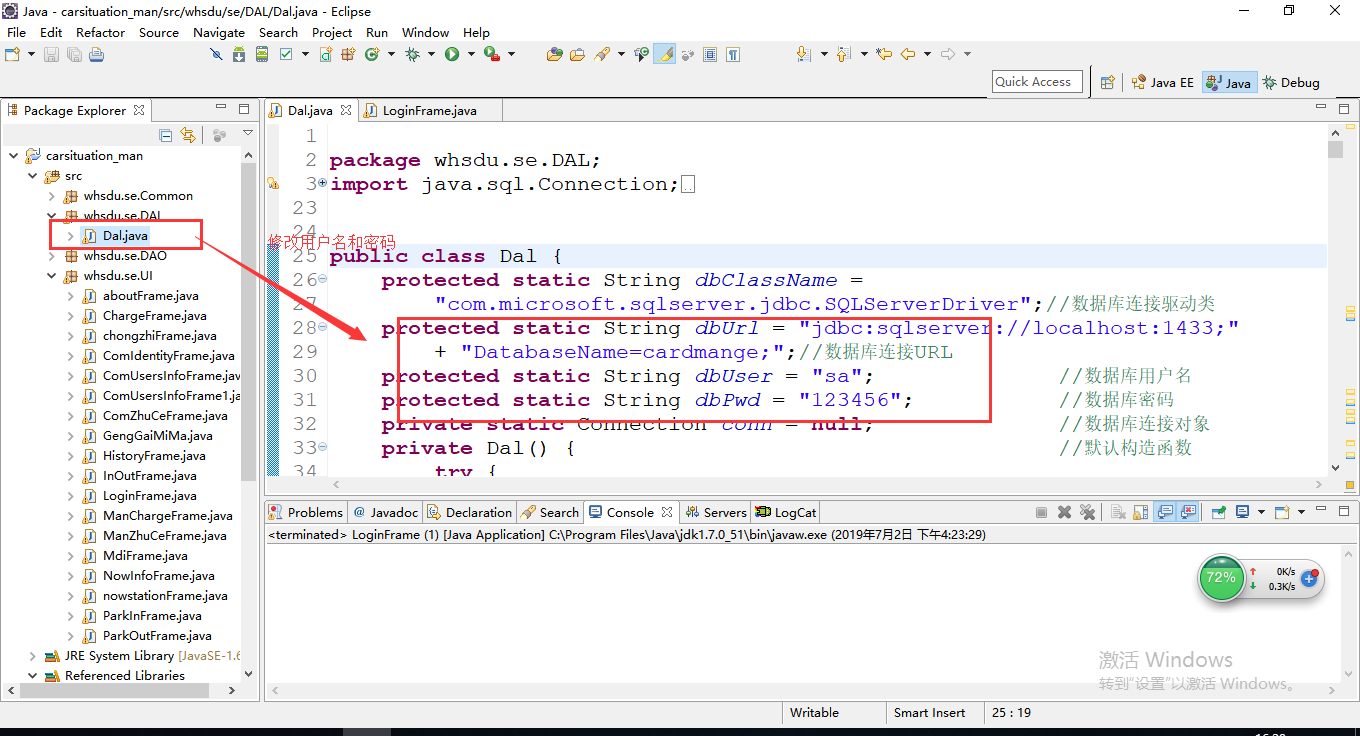Viewport: 1360px width, 736px height.
Task: Open the Android SDK Manager icon
Action: click(239, 54)
